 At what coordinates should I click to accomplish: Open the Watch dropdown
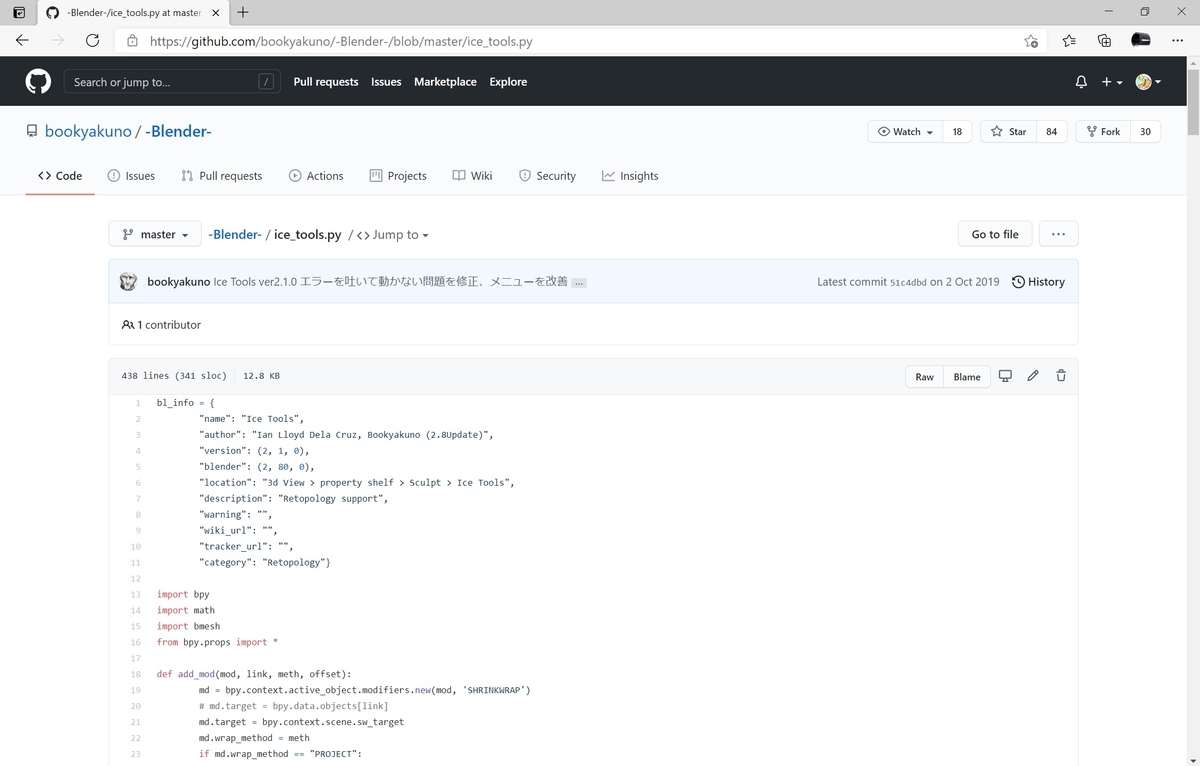point(905,132)
